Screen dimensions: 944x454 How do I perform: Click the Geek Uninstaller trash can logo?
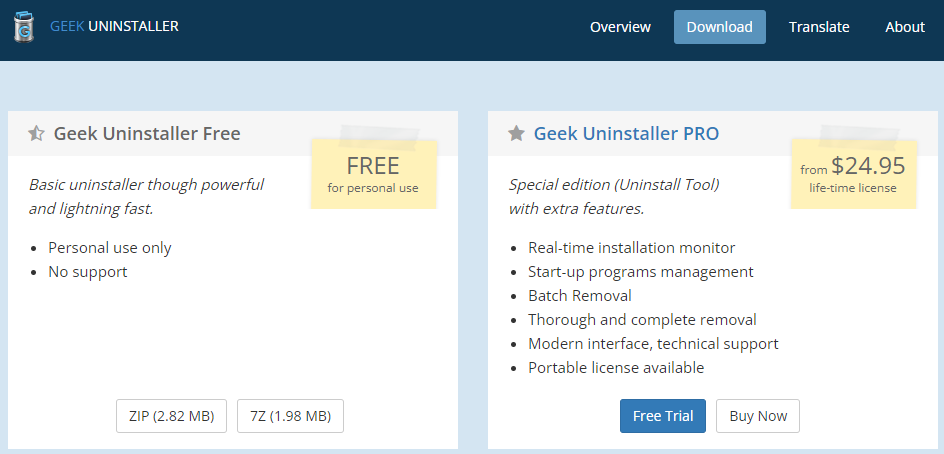point(23,27)
